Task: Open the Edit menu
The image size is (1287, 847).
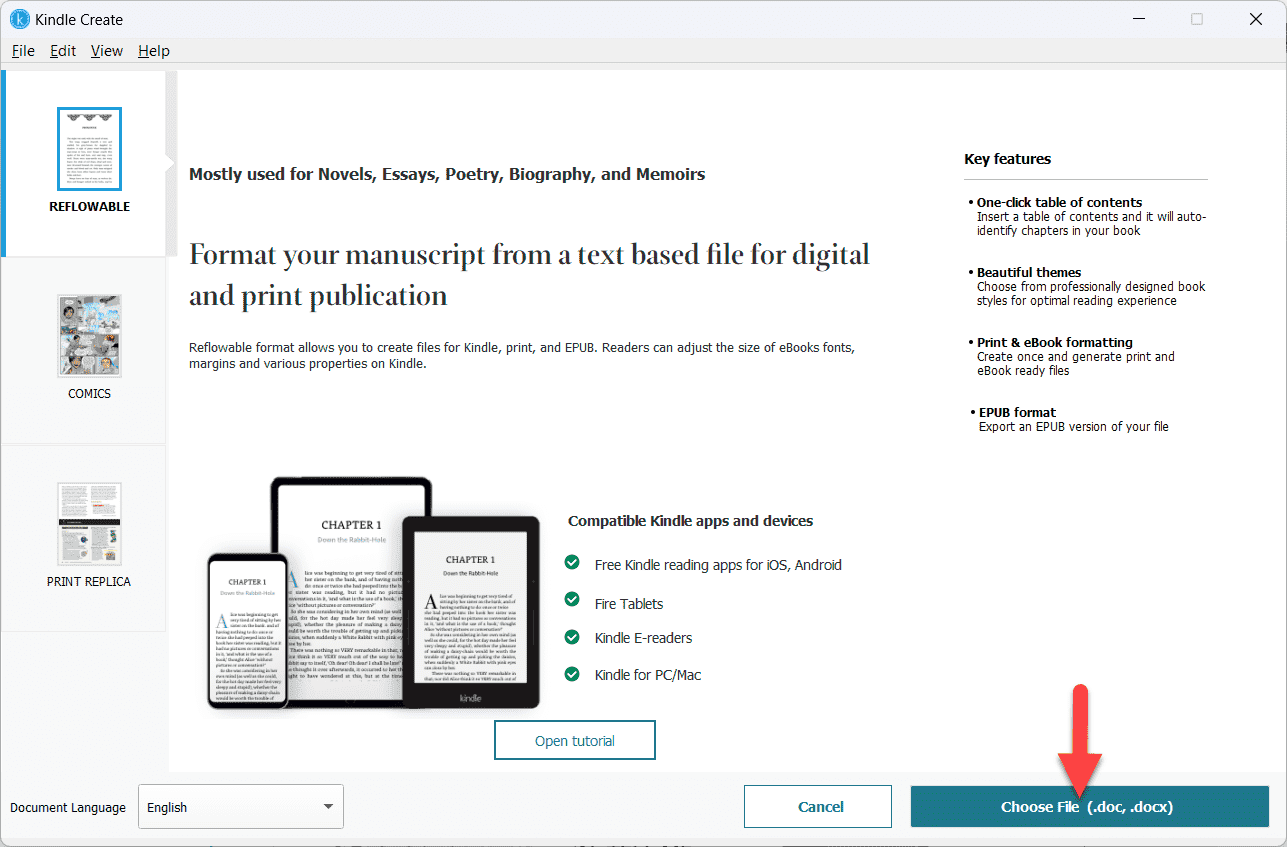Action: point(63,51)
